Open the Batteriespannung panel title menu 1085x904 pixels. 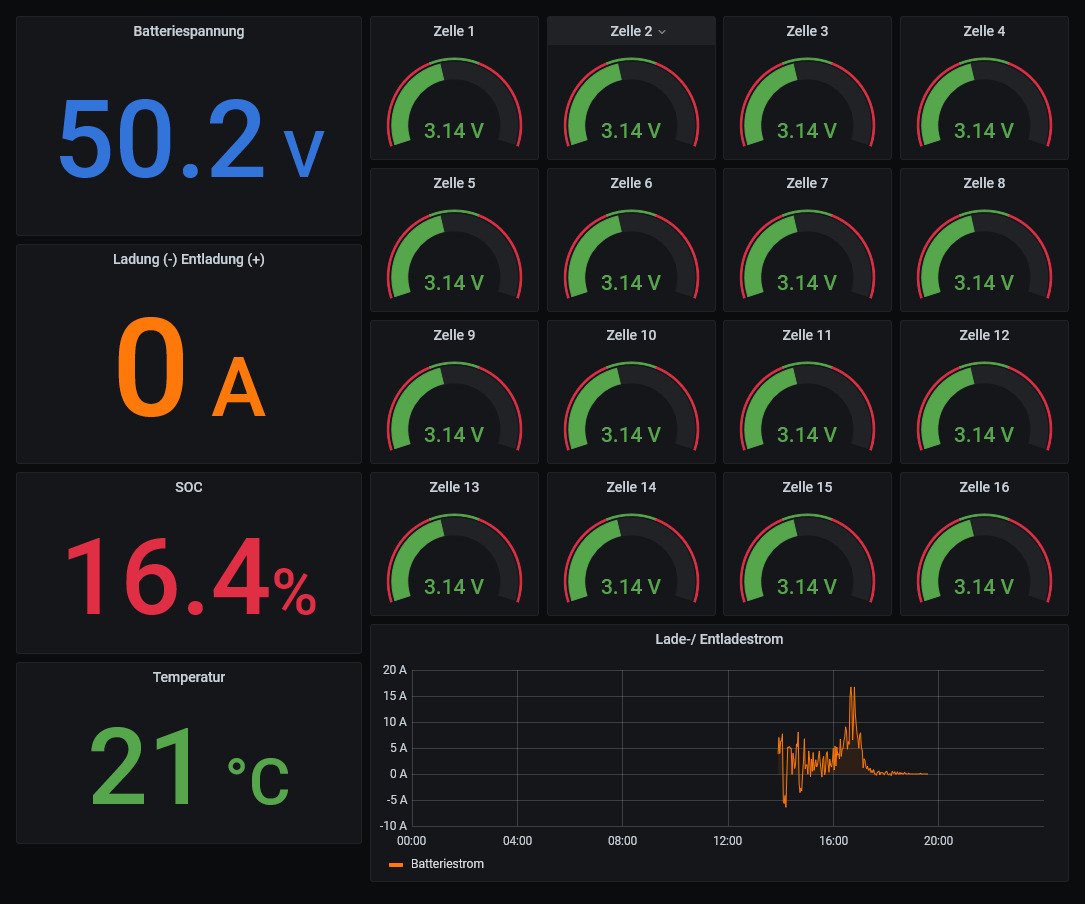tap(188, 31)
